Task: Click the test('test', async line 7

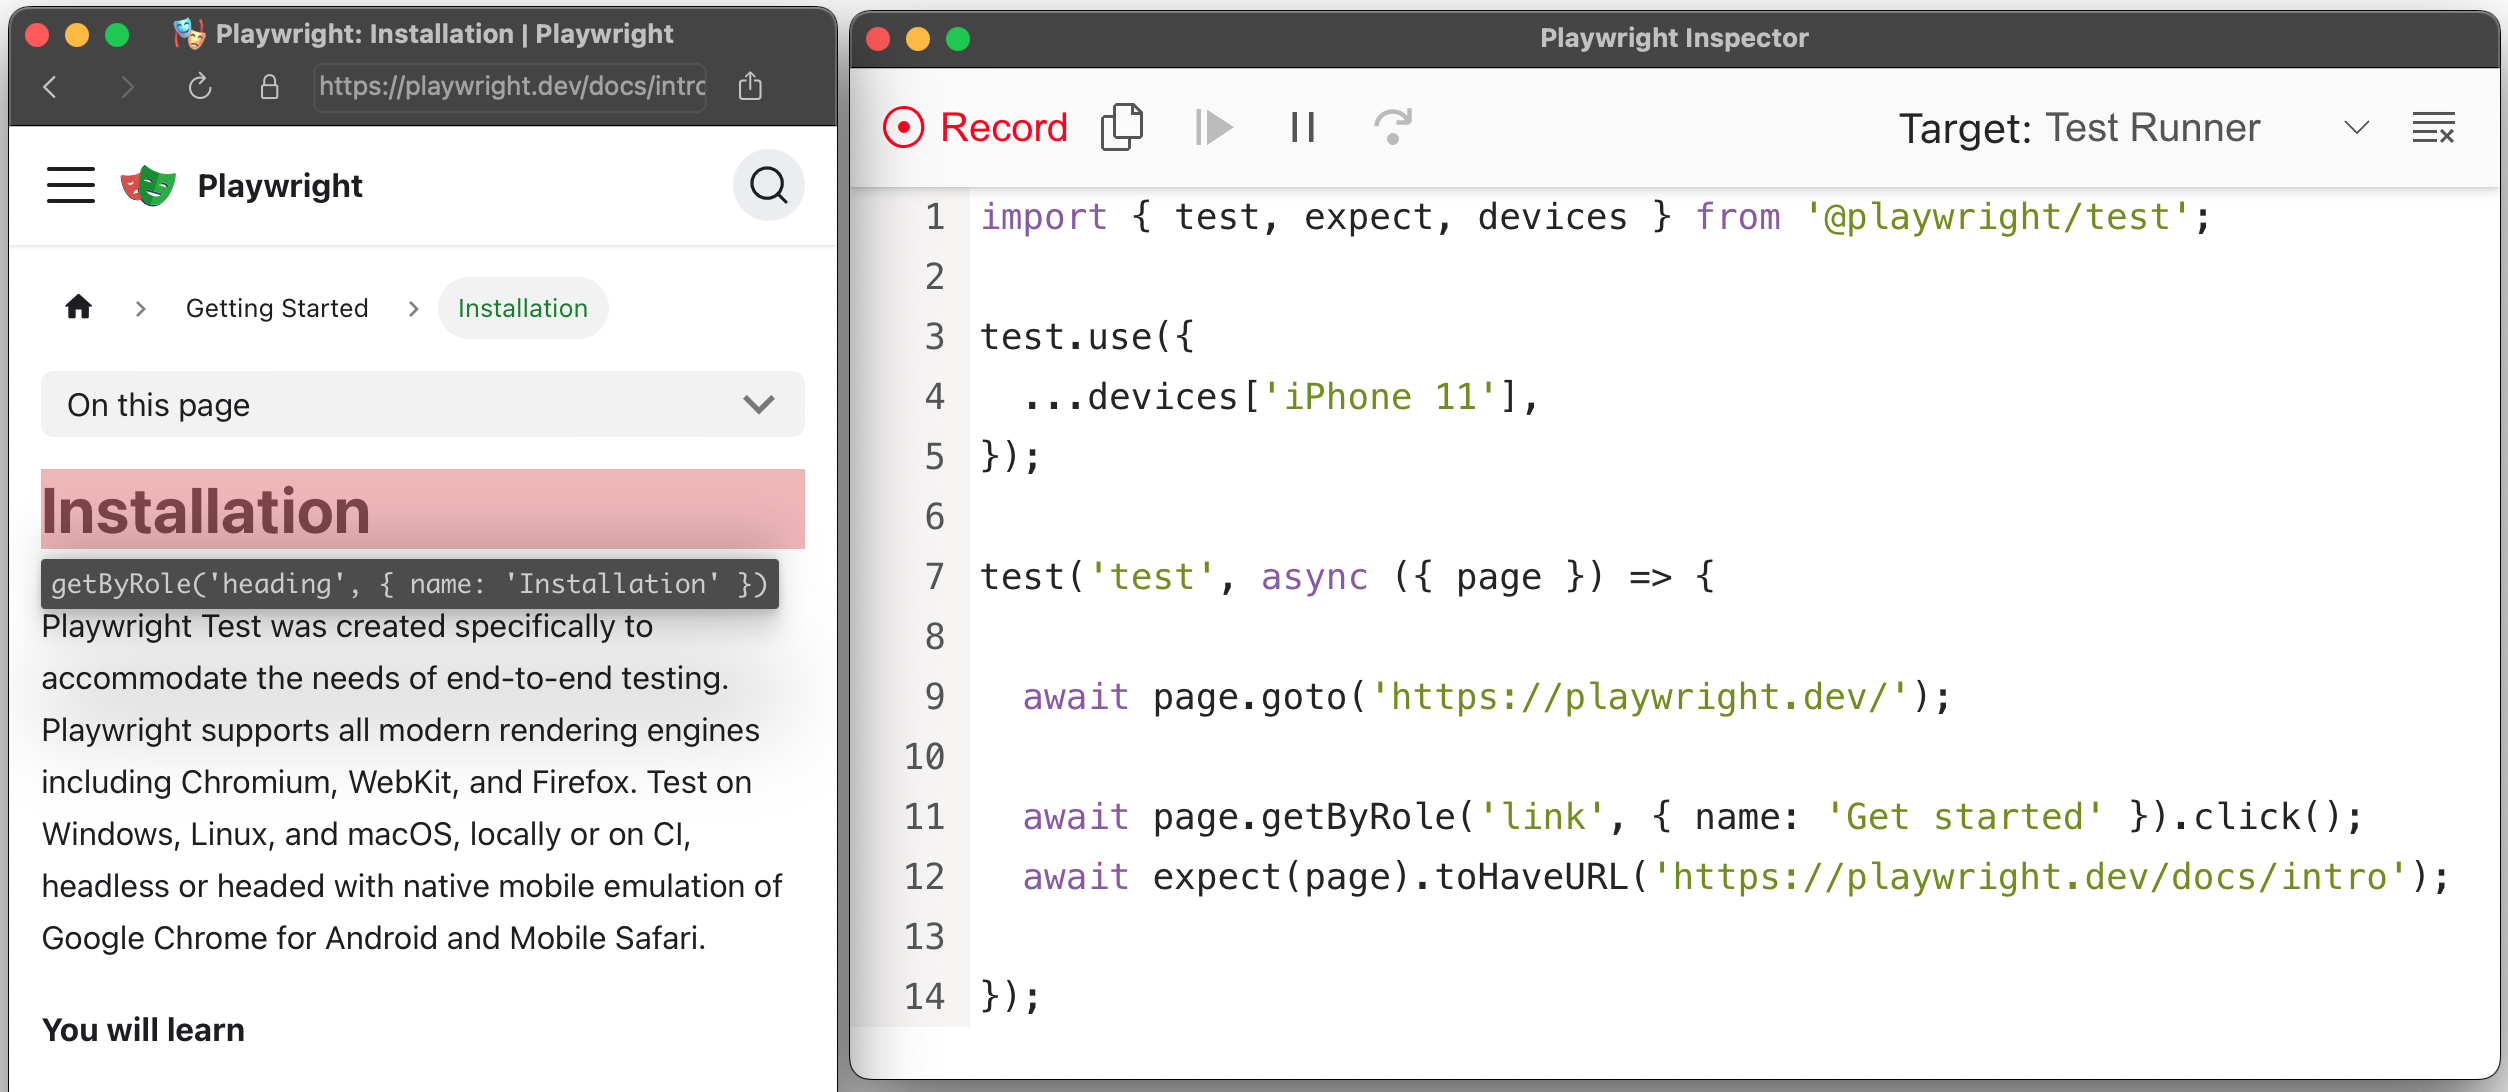Action: [x=1347, y=577]
